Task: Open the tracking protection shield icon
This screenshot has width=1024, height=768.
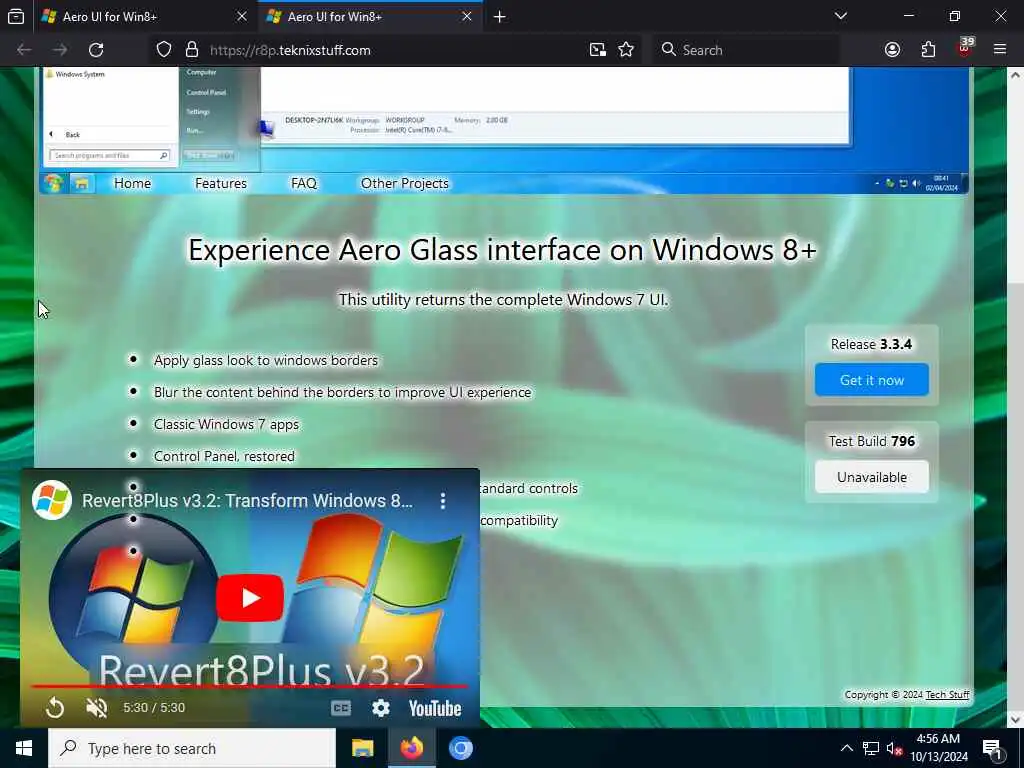Action: pos(164,50)
